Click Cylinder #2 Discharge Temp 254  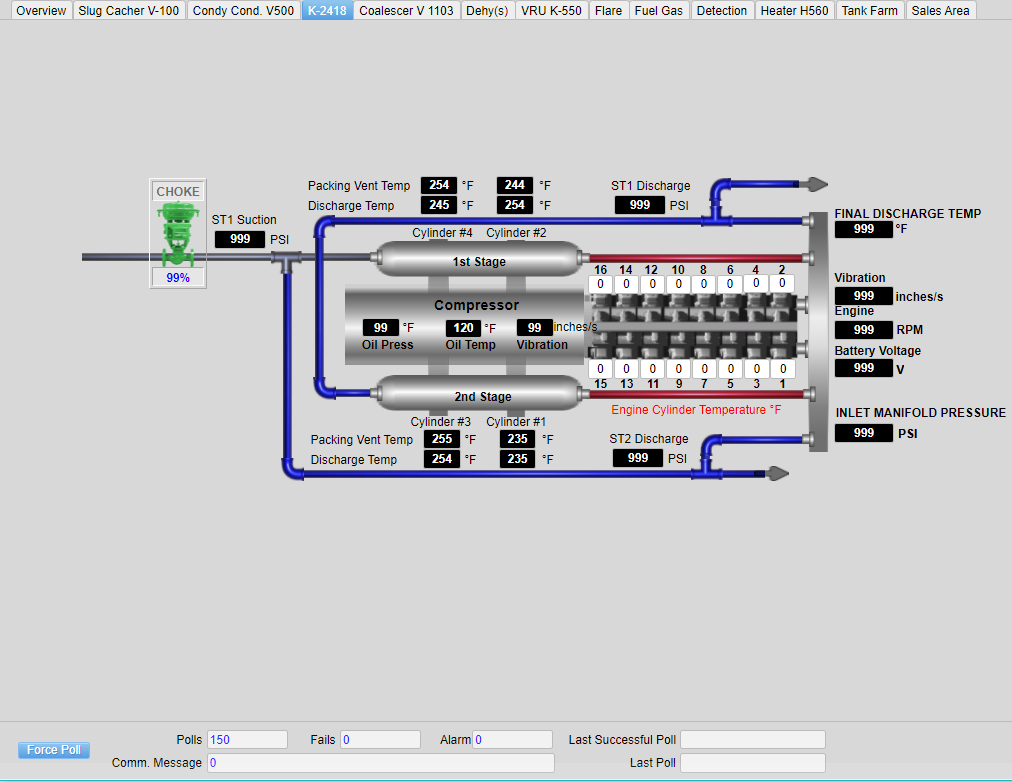[x=514, y=205]
